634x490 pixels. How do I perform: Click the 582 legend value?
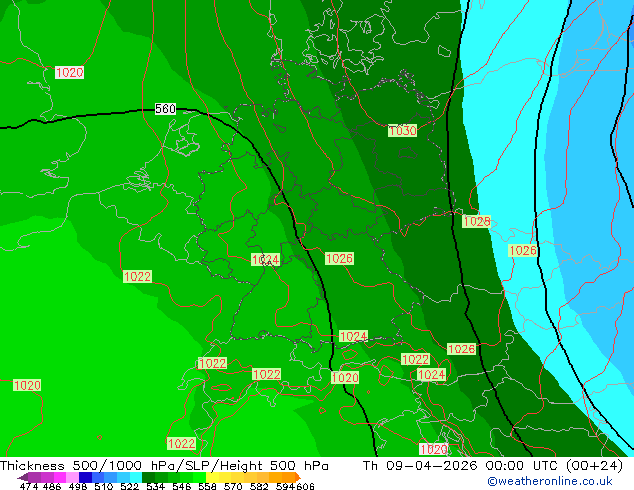[258, 486]
